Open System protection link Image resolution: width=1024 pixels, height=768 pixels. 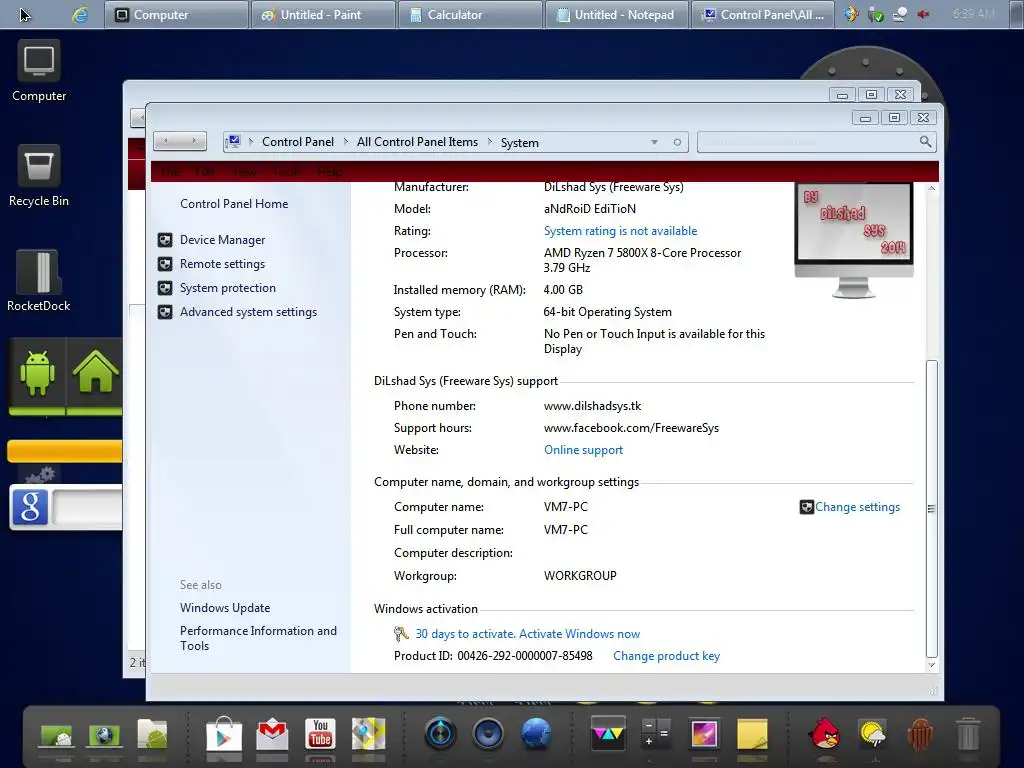click(x=227, y=288)
